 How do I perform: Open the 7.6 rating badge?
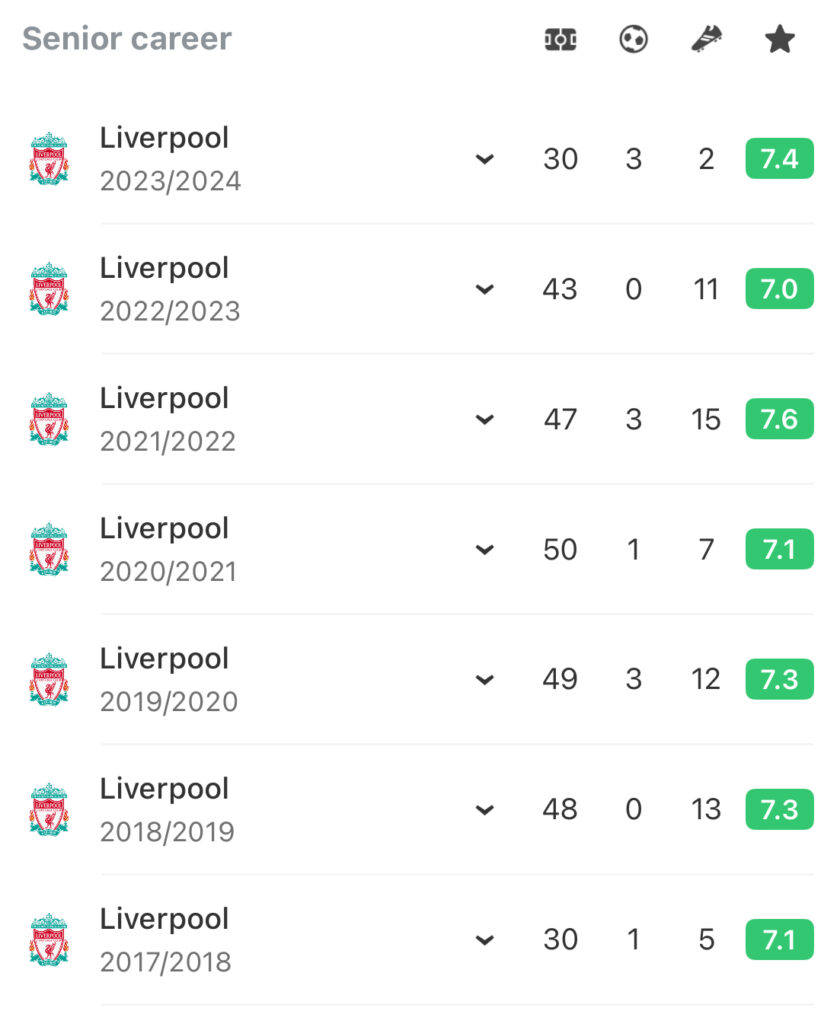pos(779,419)
